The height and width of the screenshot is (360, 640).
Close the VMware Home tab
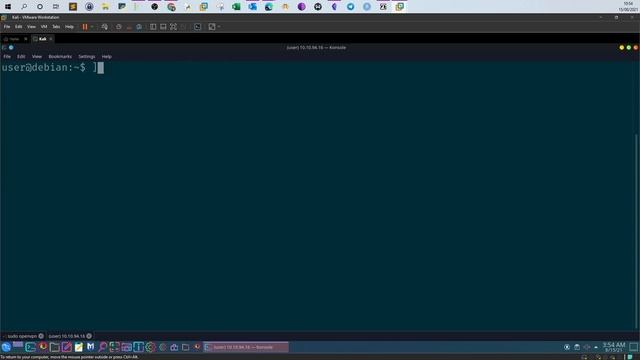pos(26,39)
